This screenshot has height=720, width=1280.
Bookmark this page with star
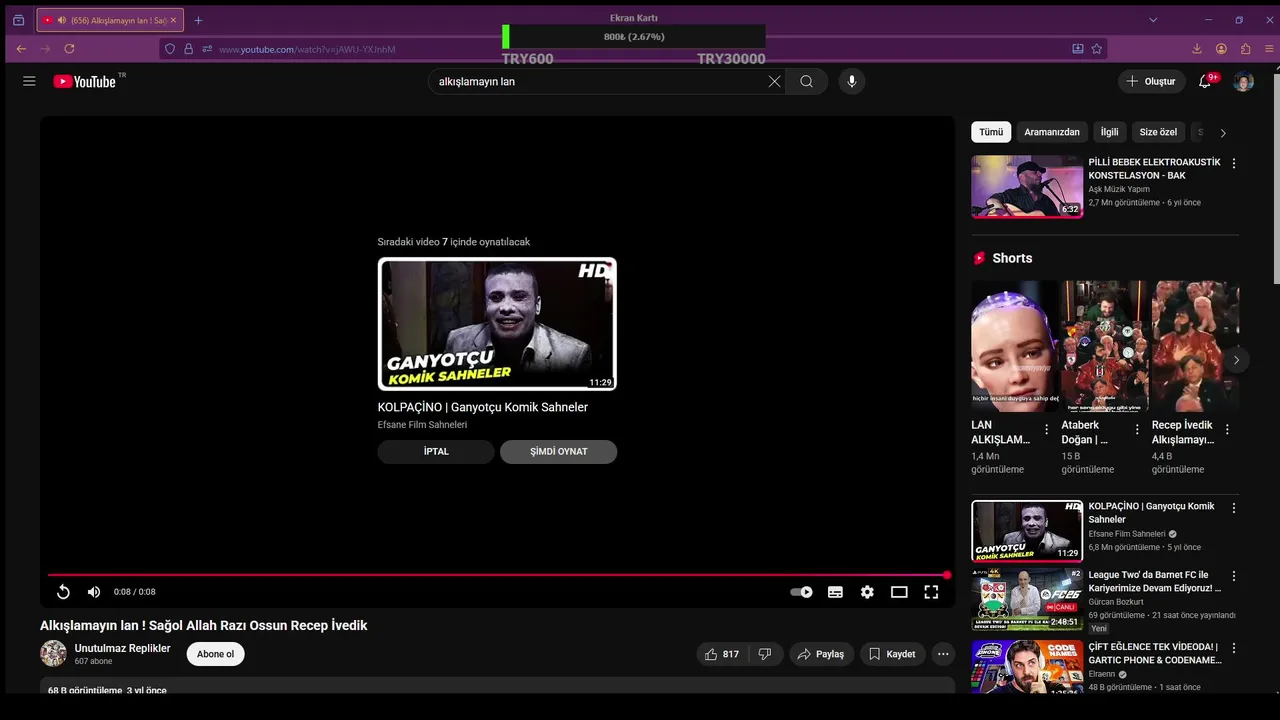[x=1097, y=48]
